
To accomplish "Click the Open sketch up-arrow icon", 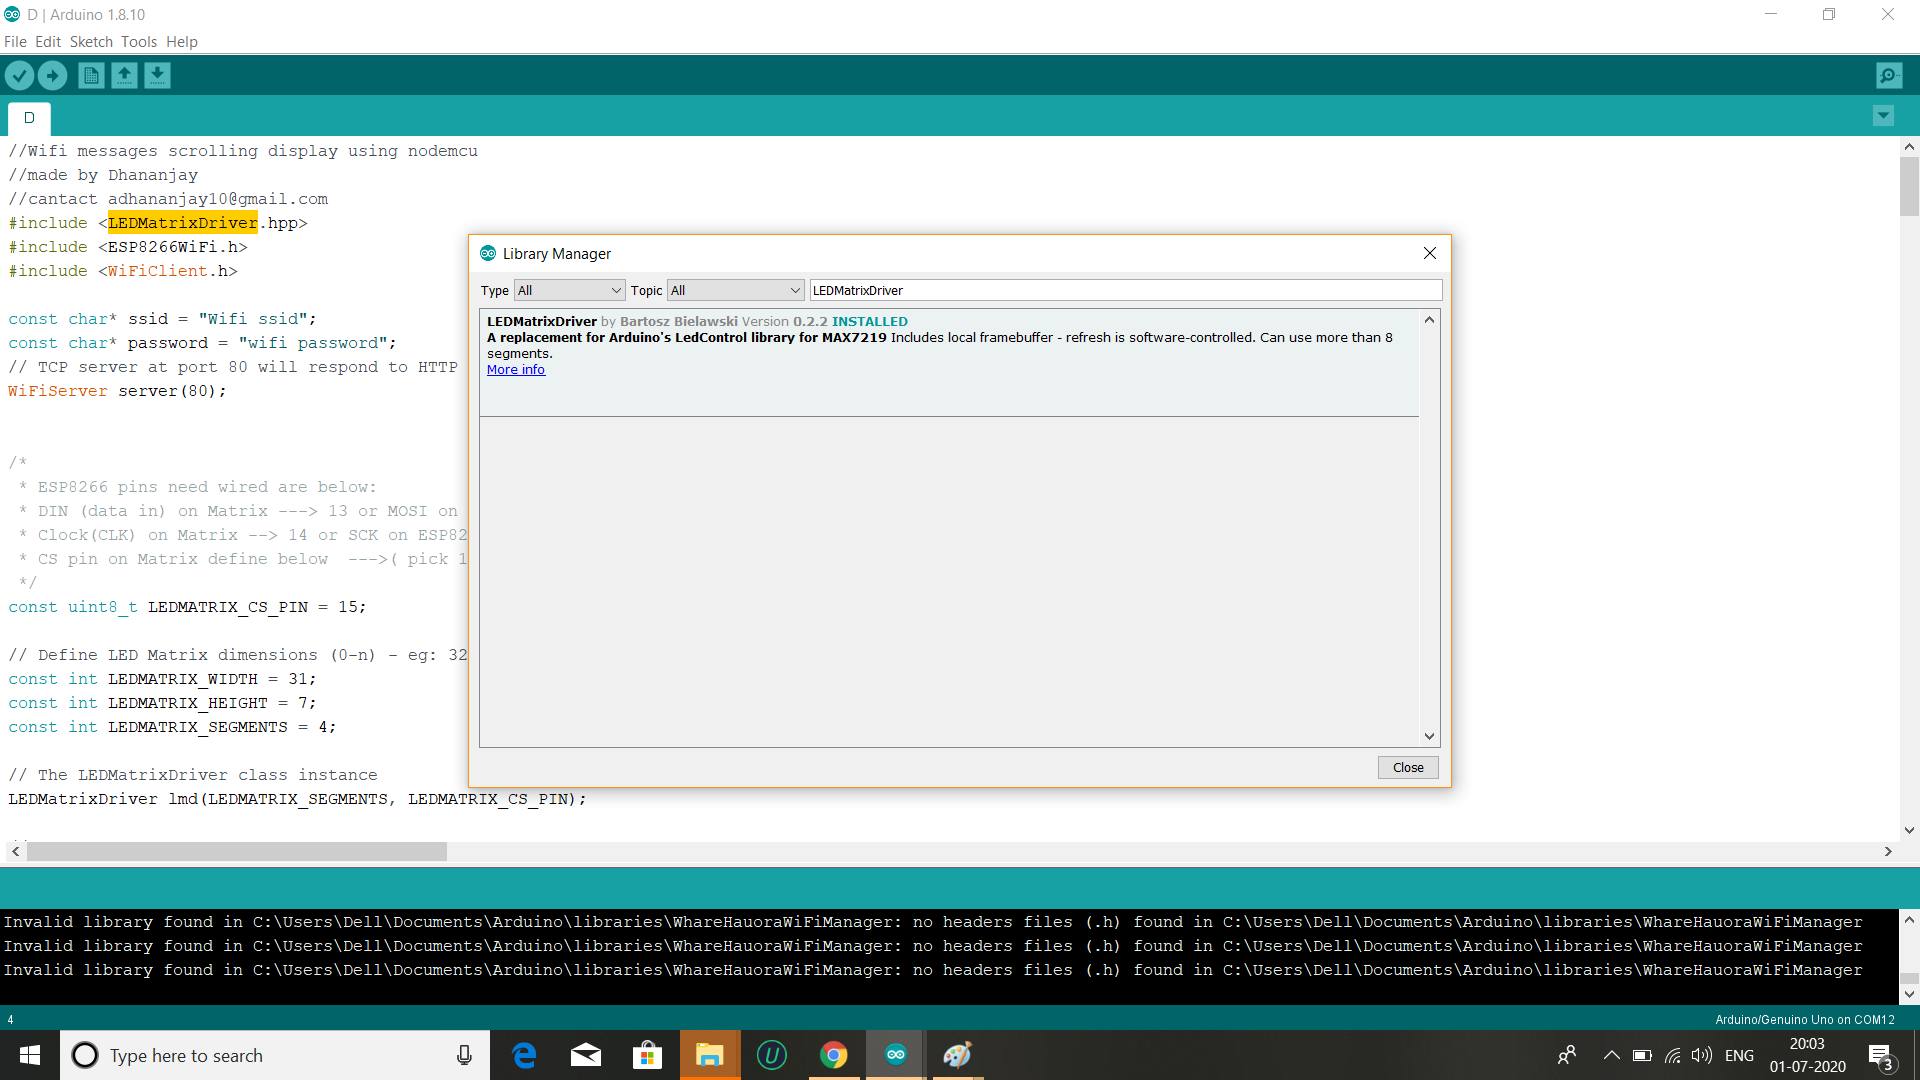I will pyautogui.click(x=124, y=75).
